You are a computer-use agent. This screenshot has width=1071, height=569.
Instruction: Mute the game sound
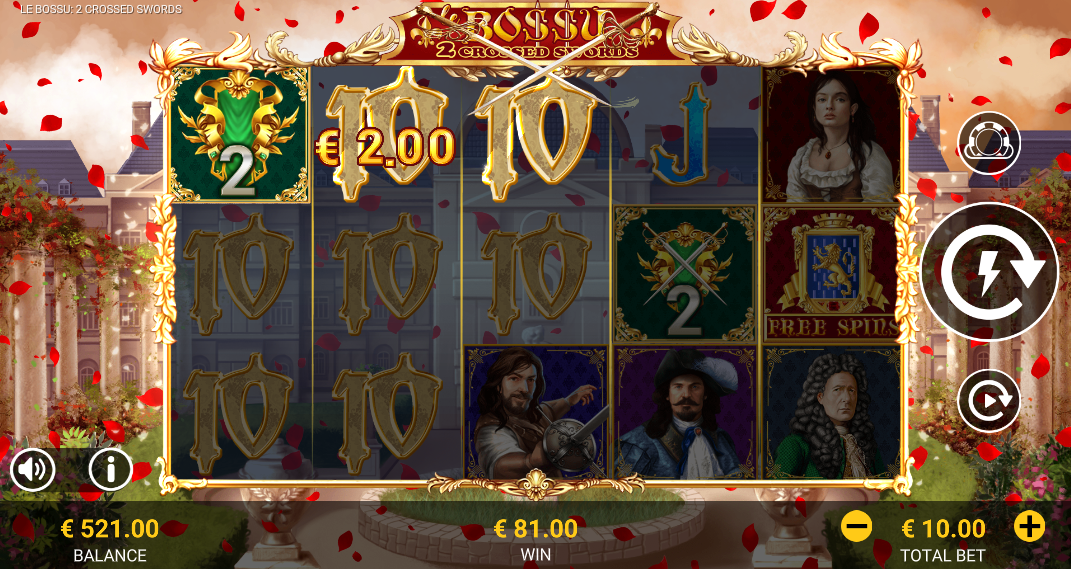tap(33, 469)
